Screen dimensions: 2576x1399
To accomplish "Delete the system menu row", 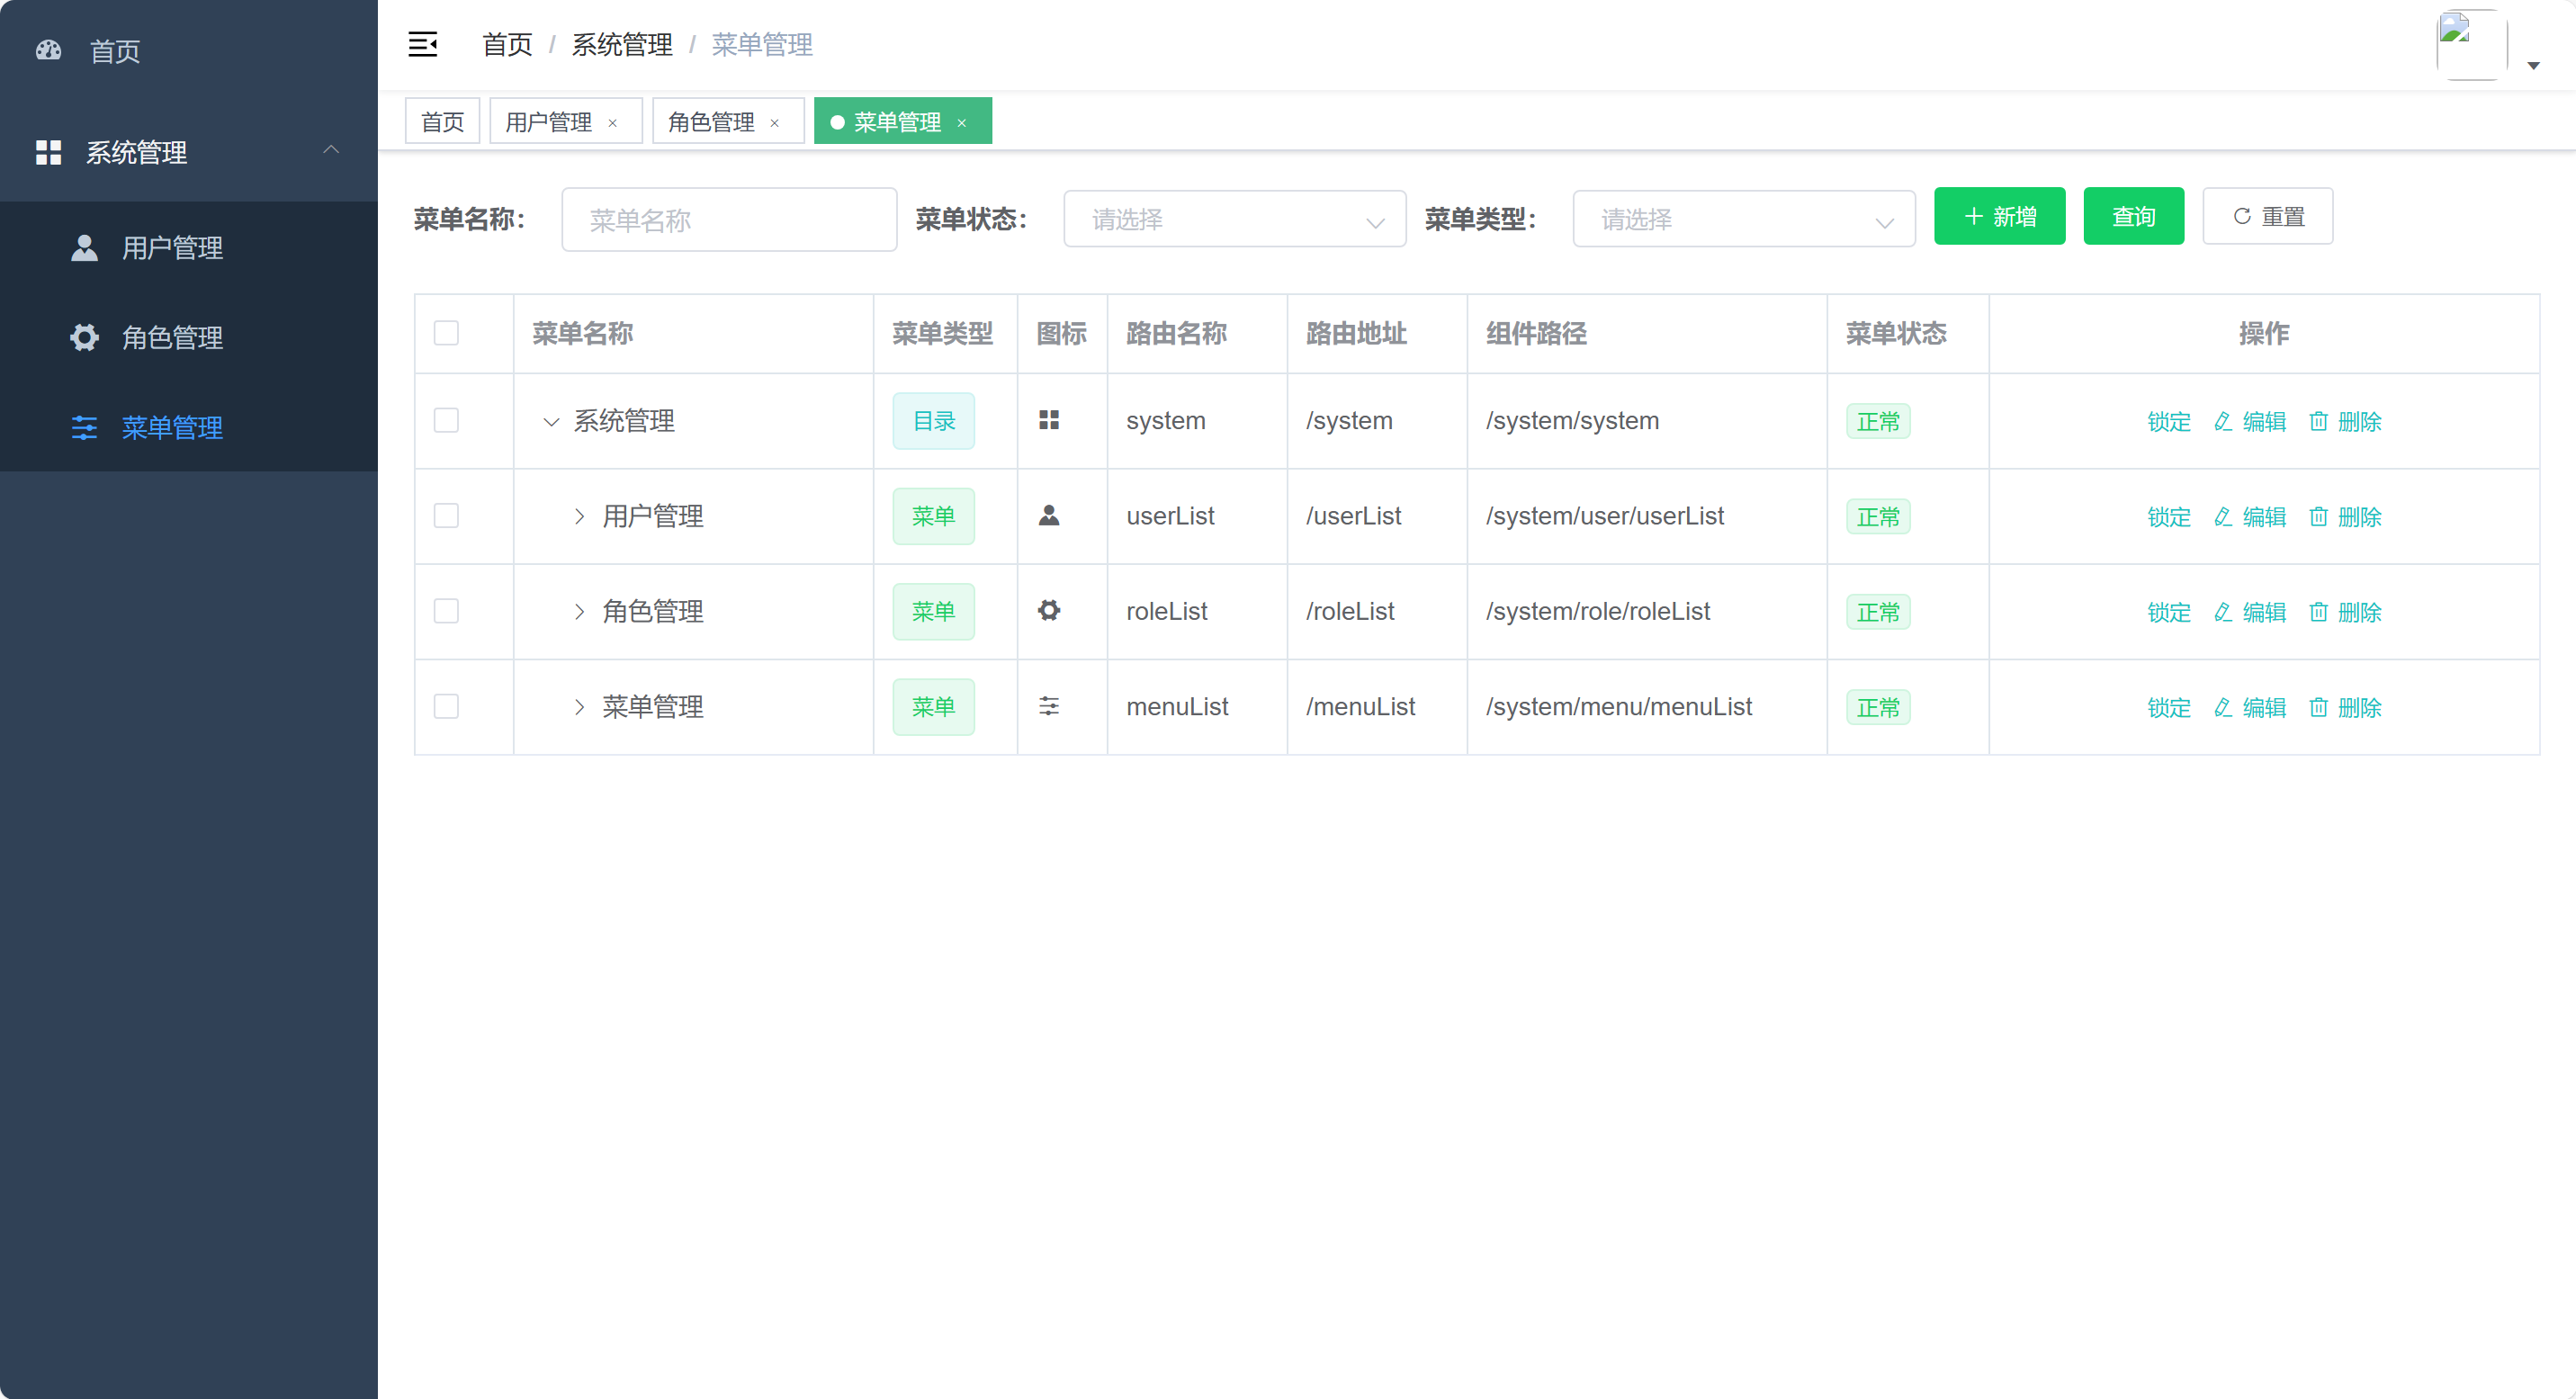I will coord(2345,421).
